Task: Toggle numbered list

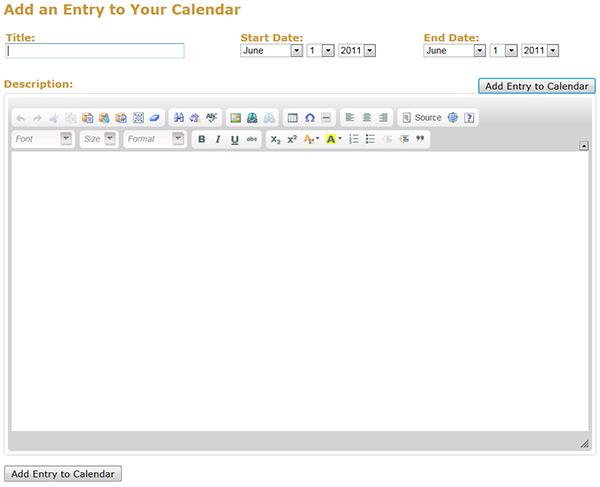Action: tap(354, 139)
